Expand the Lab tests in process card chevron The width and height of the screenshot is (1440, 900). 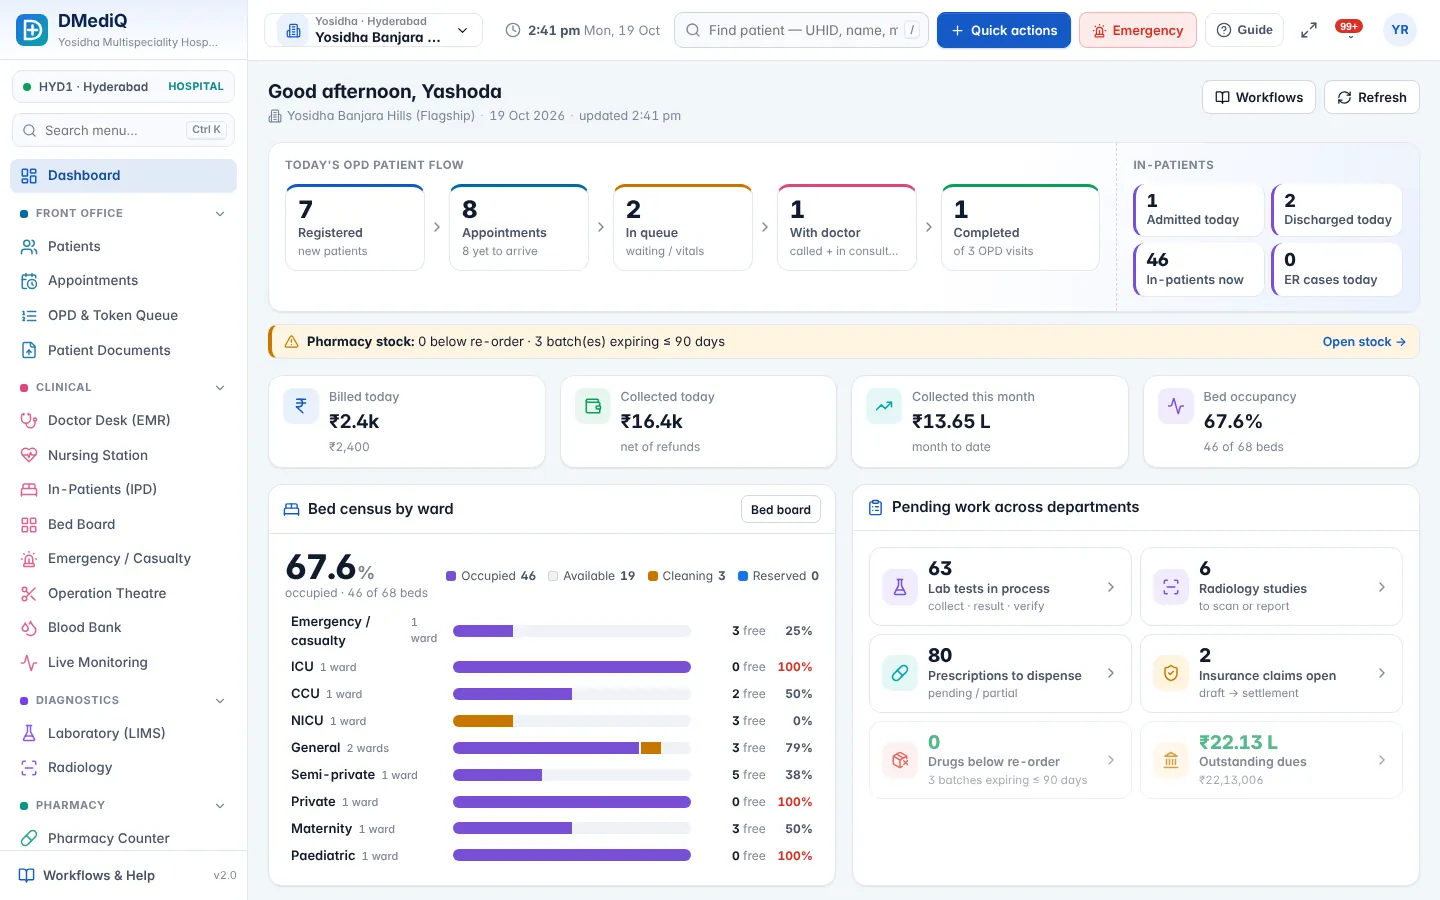[1111, 587]
